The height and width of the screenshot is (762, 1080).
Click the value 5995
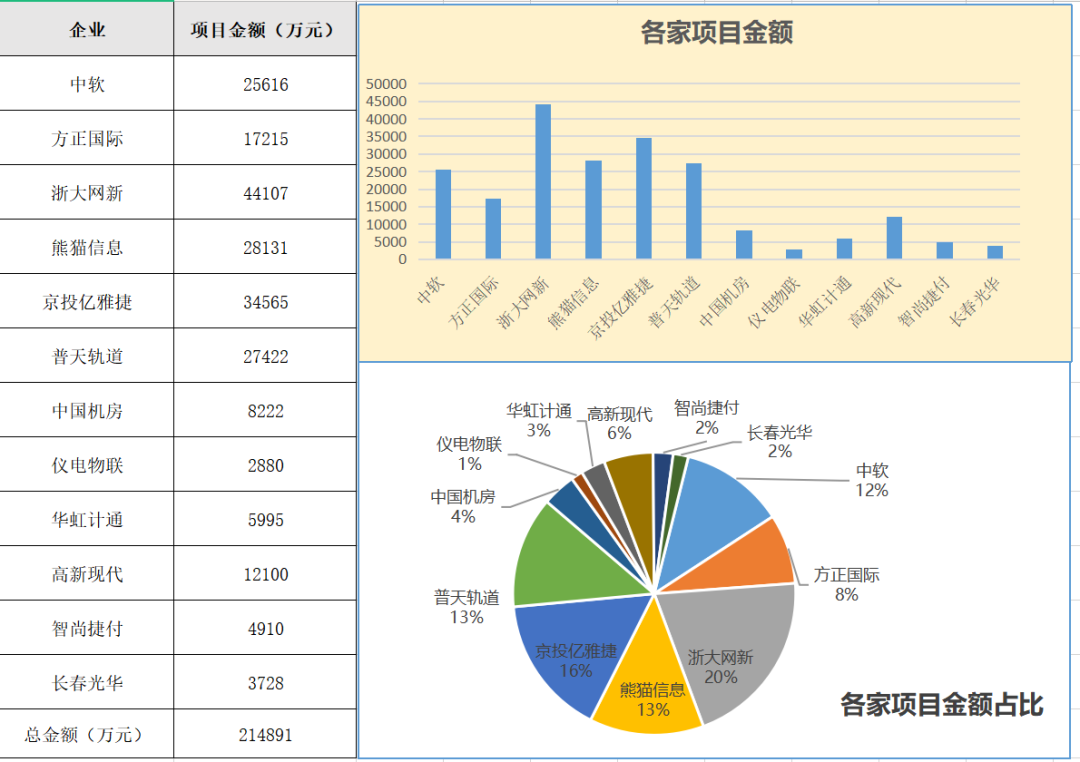[x=265, y=519]
